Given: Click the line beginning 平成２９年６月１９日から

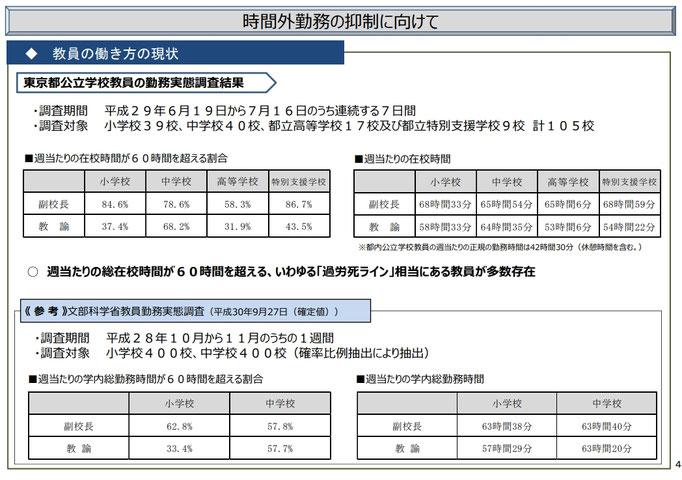Looking at the screenshot, I should 260,111.
